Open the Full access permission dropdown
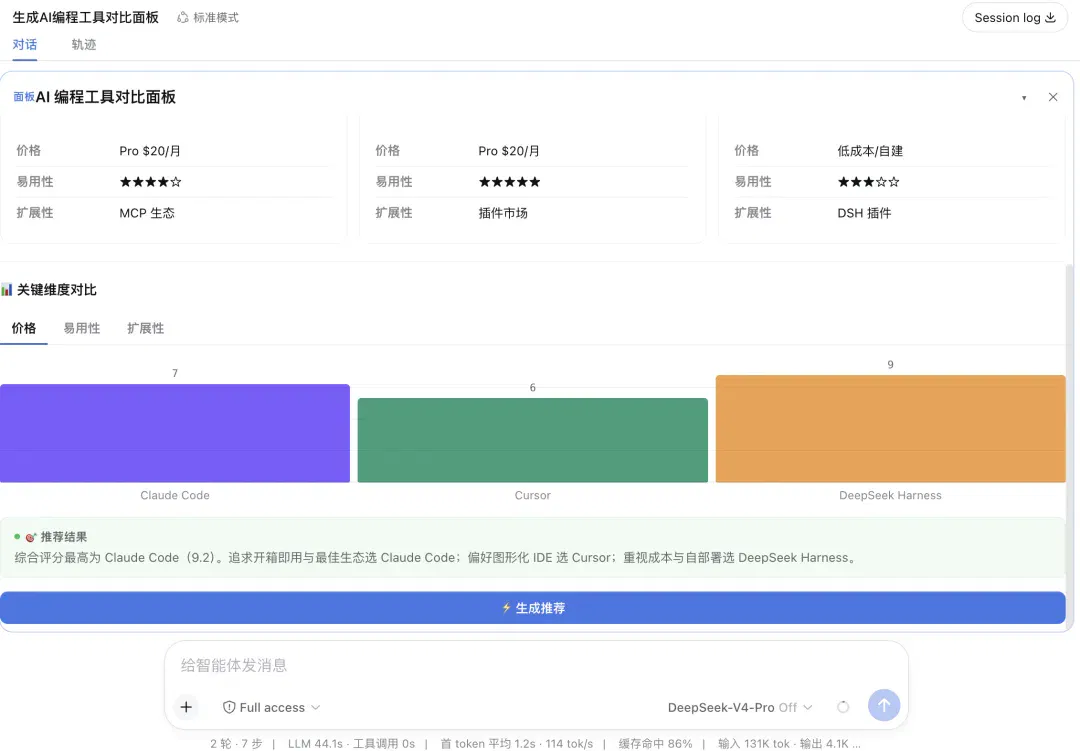Viewport: 1080px width, 751px height. [272, 708]
